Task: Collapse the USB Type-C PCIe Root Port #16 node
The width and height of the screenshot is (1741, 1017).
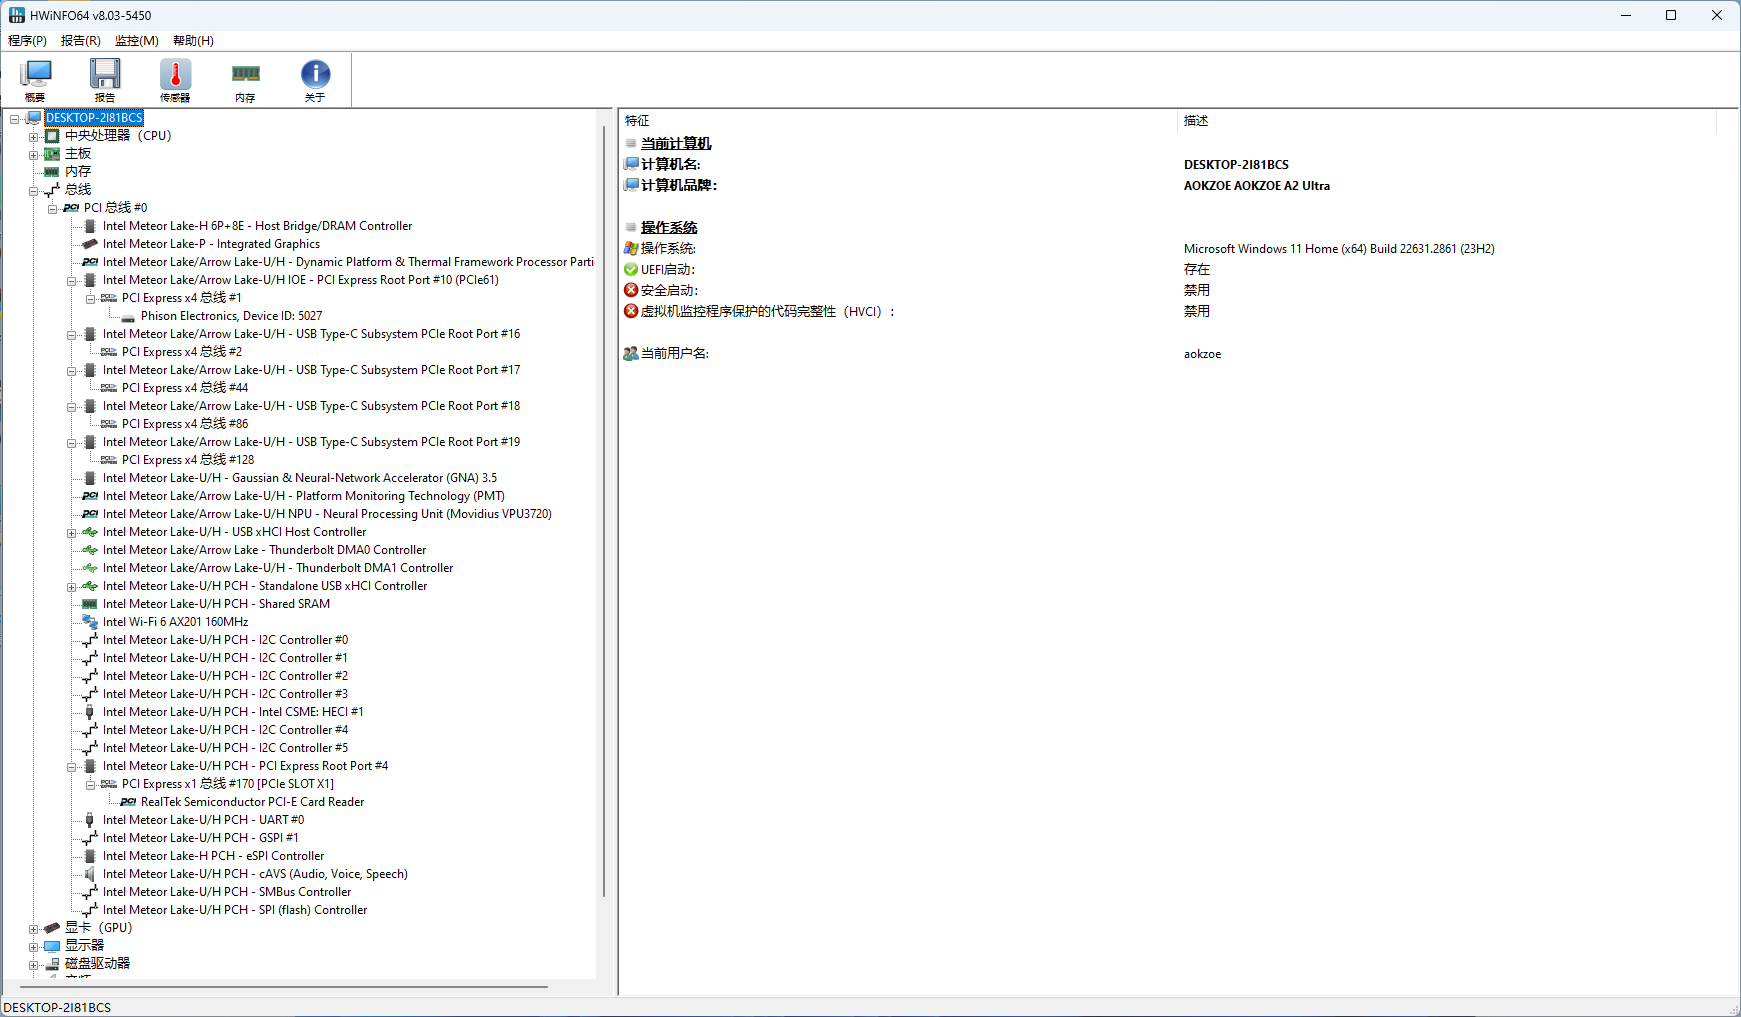Action: coord(72,335)
